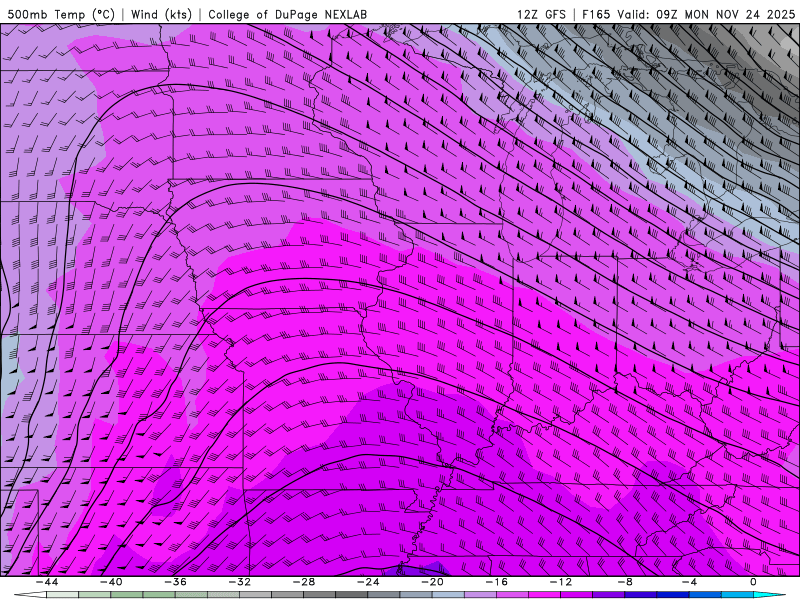
Task: Click the -8 color bar label
Action: [x=625, y=582]
